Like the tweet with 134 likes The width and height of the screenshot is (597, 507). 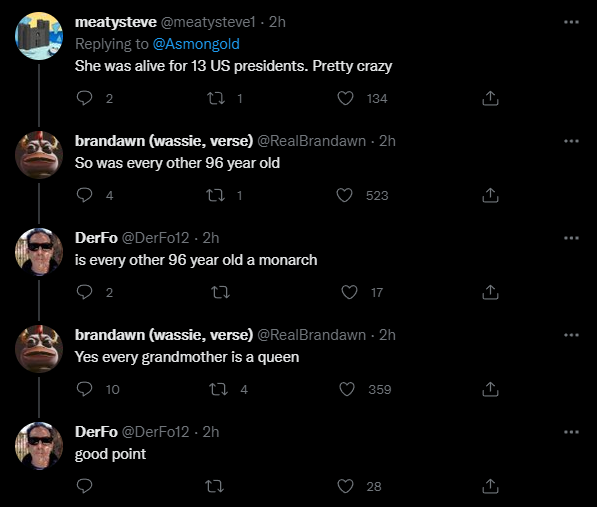click(345, 98)
